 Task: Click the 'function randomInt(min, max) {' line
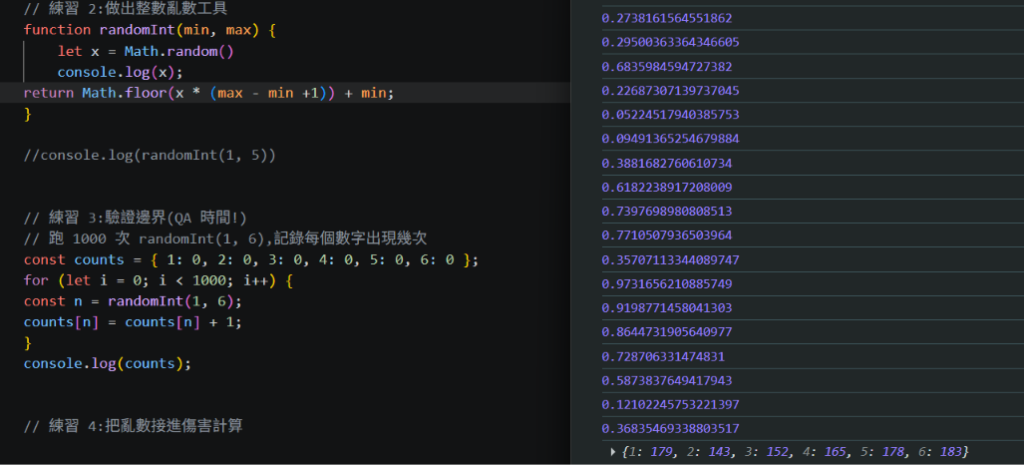[x=150, y=30]
